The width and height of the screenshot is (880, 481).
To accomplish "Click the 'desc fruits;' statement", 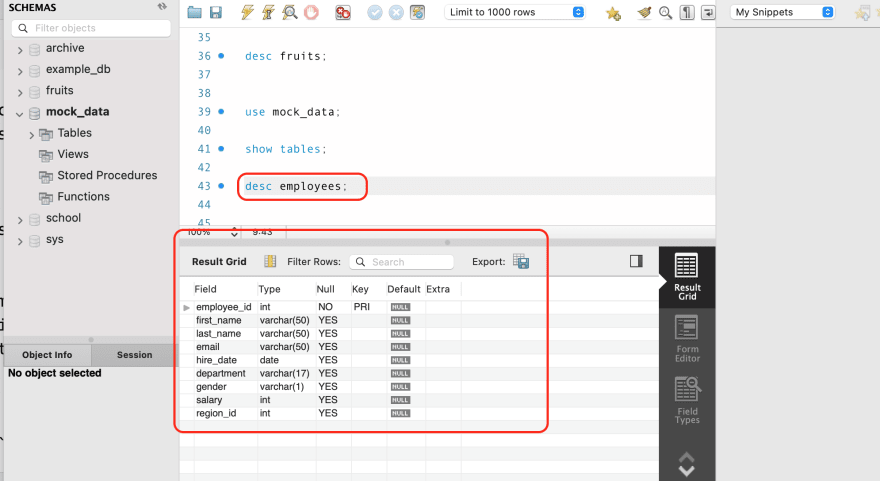I will 286,56.
